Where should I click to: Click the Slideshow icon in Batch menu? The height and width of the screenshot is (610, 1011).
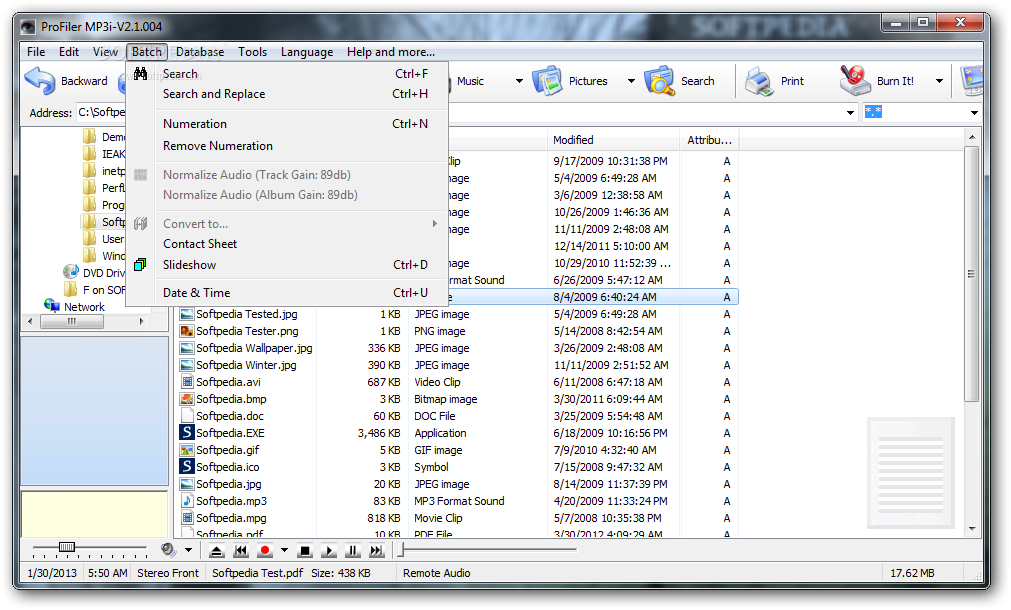140,265
